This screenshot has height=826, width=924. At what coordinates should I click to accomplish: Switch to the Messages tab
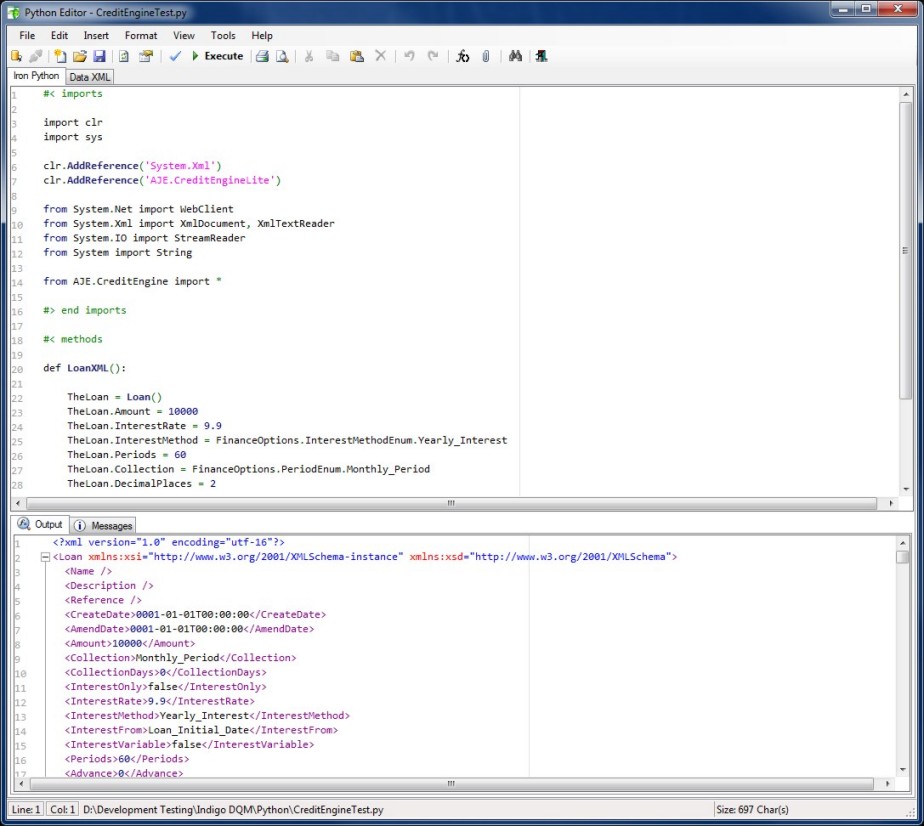105,525
